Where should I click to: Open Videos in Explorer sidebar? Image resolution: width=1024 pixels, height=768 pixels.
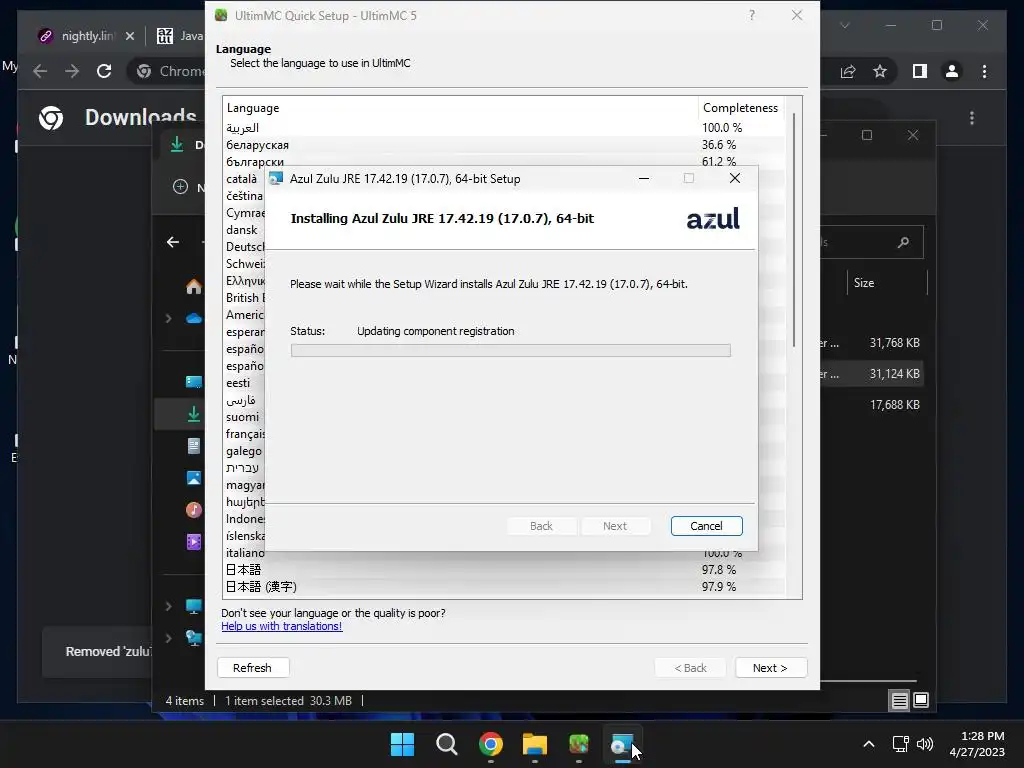click(194, 542)
